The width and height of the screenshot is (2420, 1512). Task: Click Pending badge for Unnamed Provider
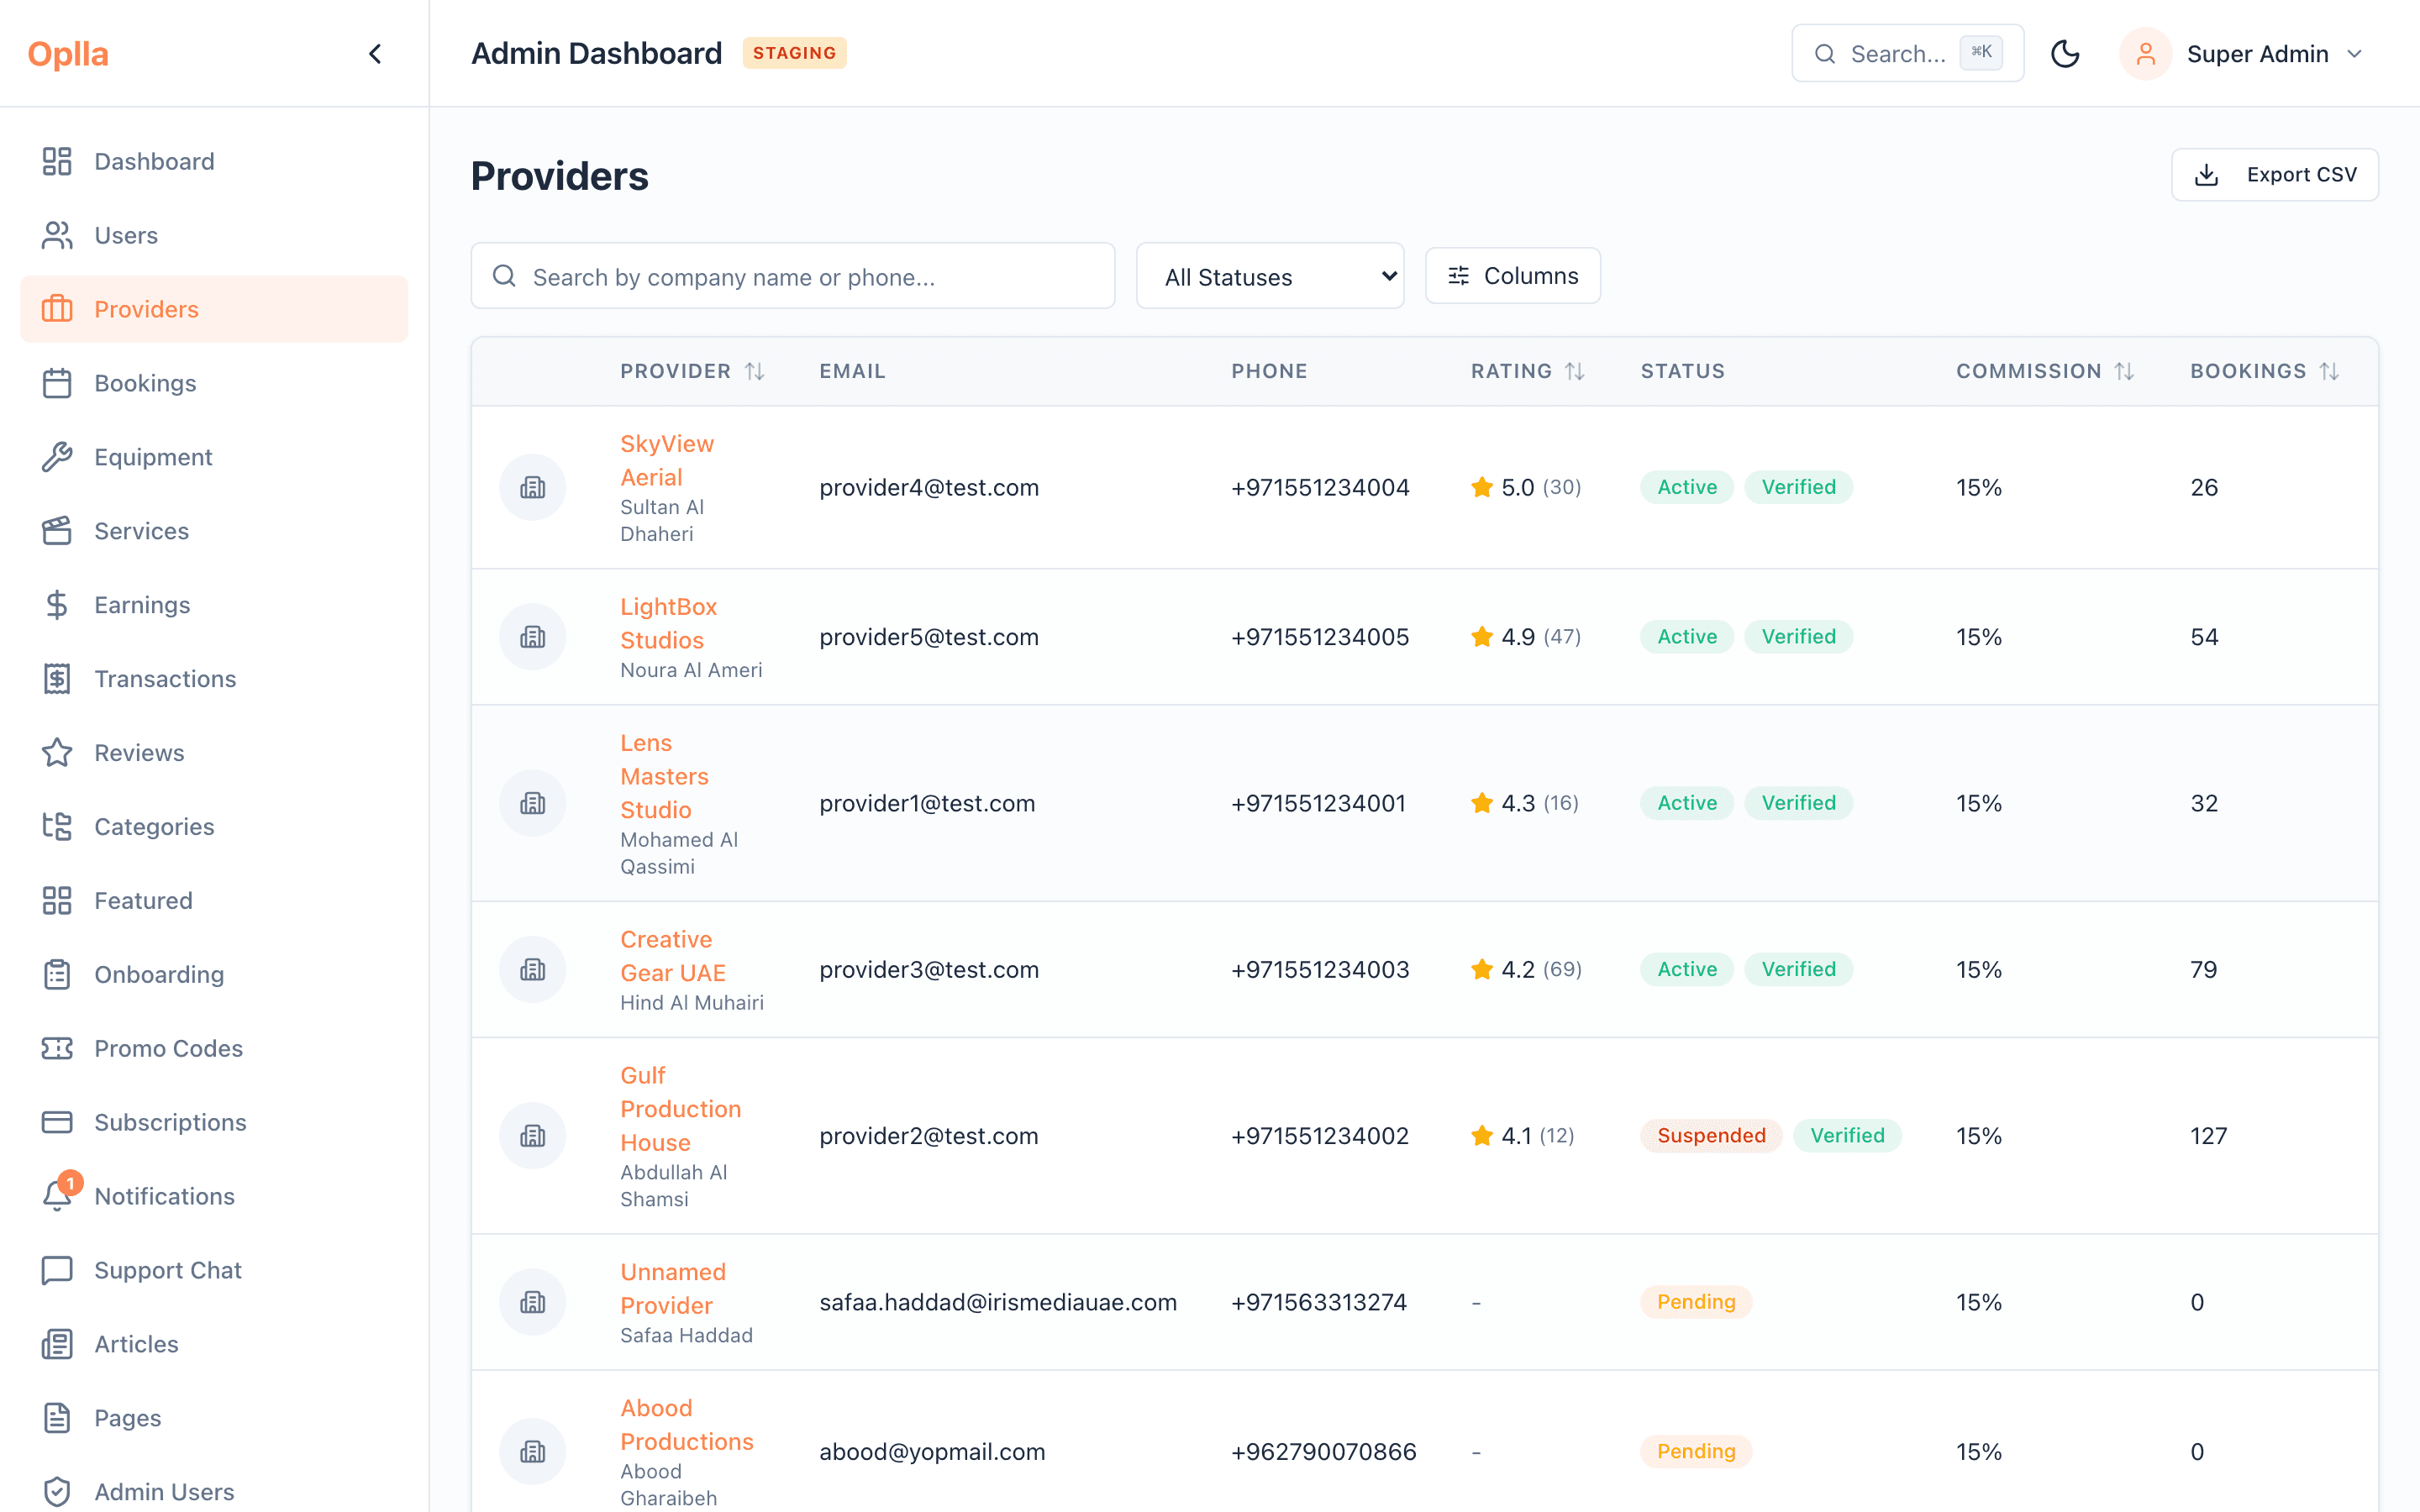(1696, 1302)
